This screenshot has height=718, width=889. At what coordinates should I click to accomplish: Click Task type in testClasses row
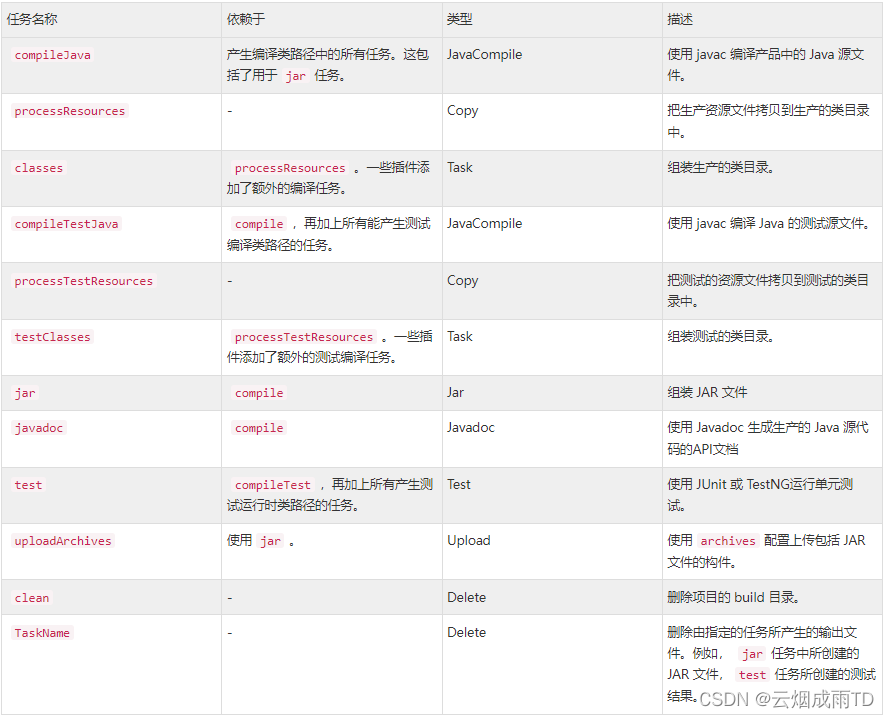tap(460, 336)
